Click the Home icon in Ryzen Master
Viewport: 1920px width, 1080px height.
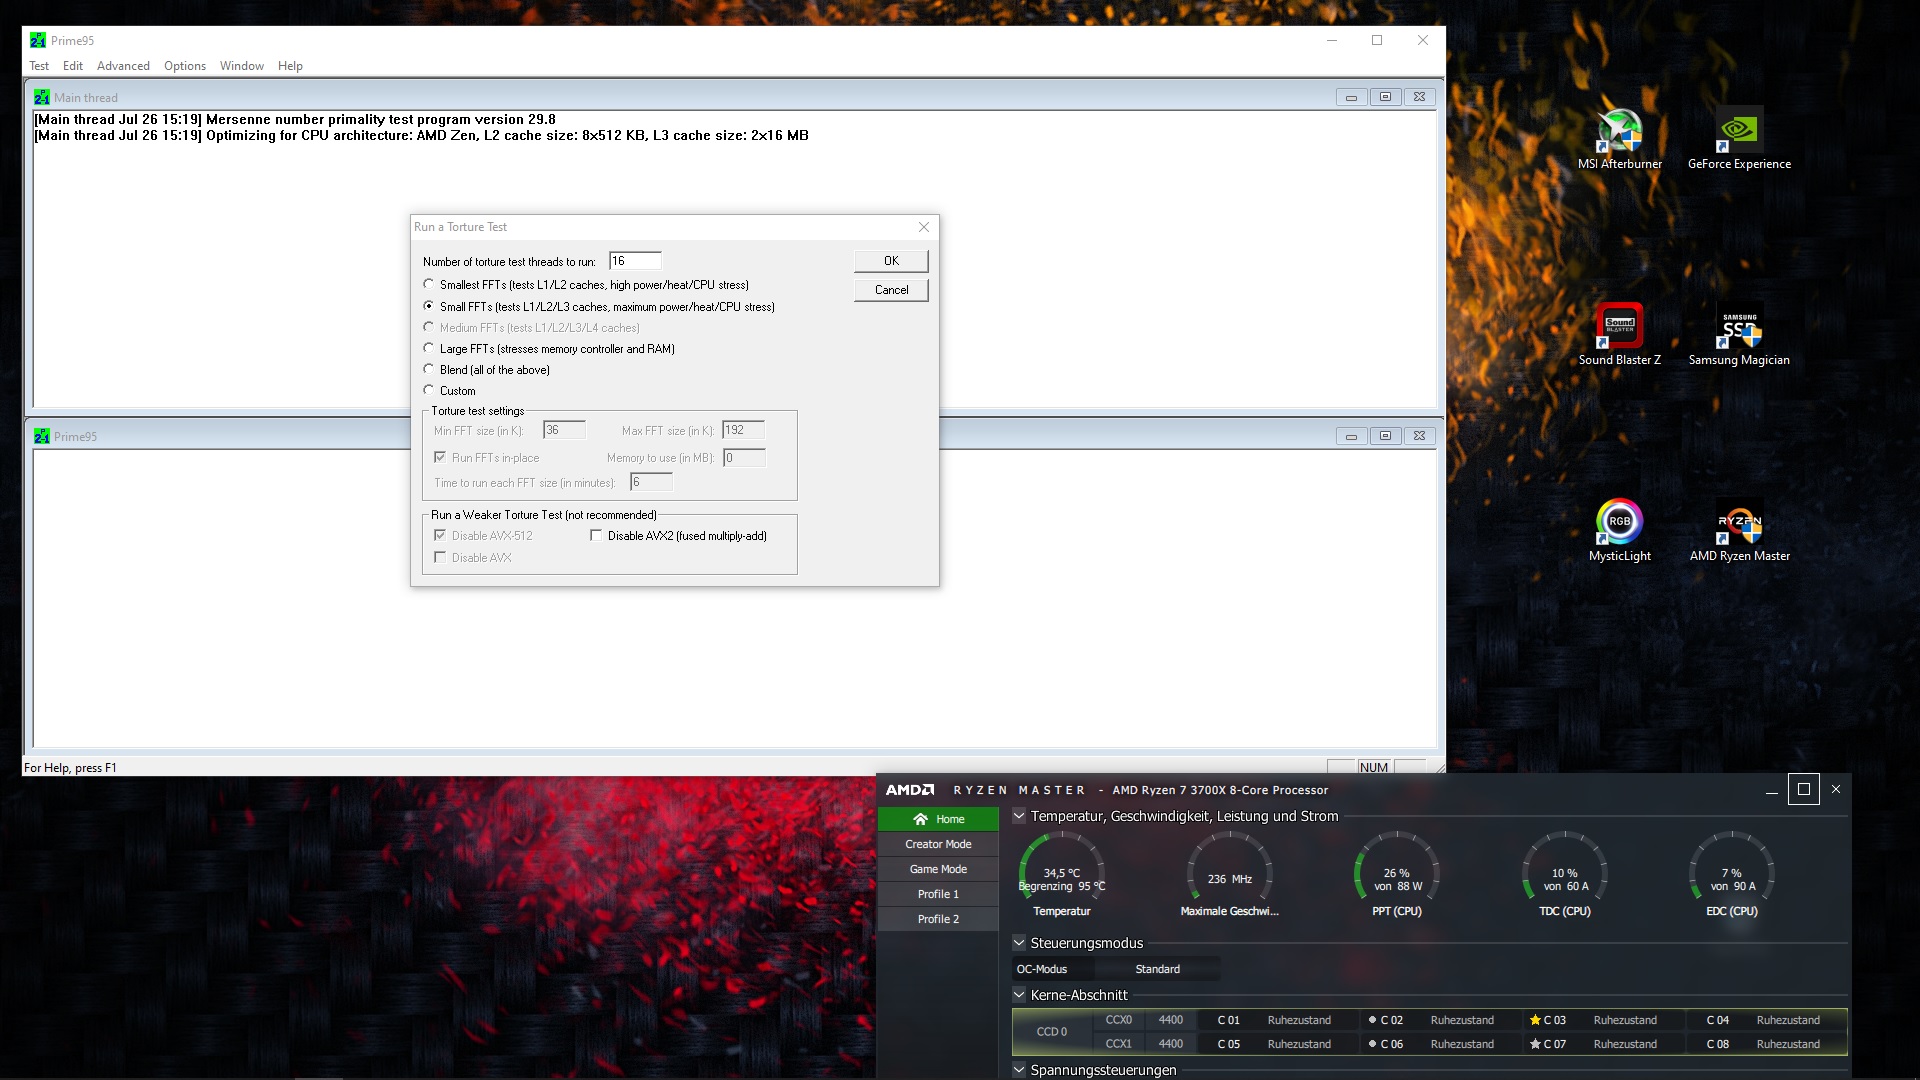coord(921,819)
